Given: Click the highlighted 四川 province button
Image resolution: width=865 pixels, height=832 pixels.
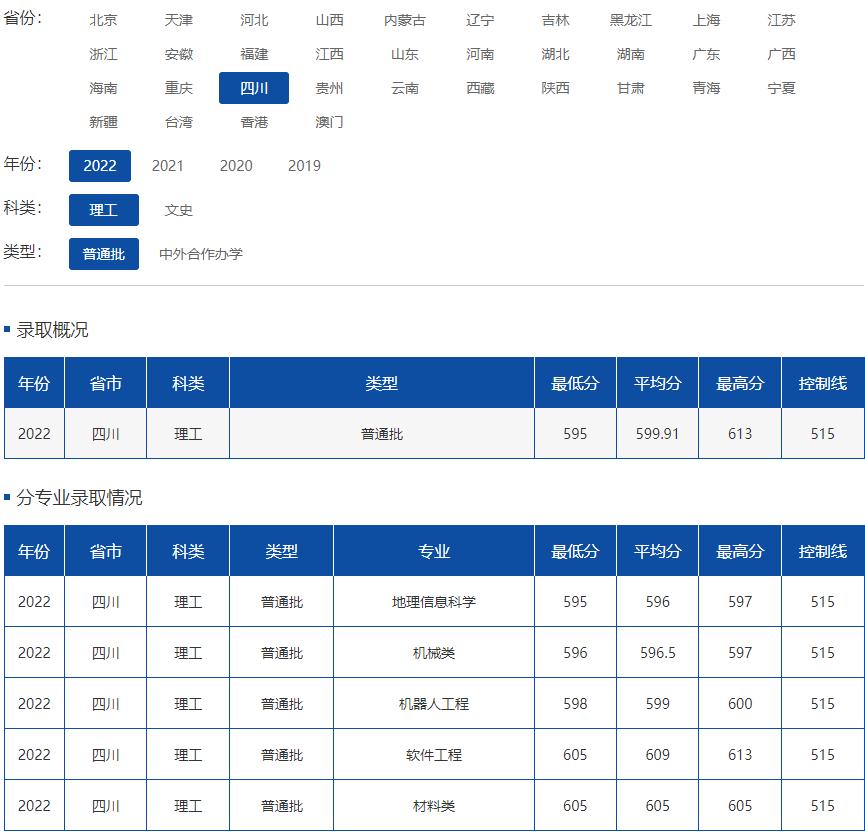Looking at the screenshot, I should pyautogui.click(x=254, y=87).
